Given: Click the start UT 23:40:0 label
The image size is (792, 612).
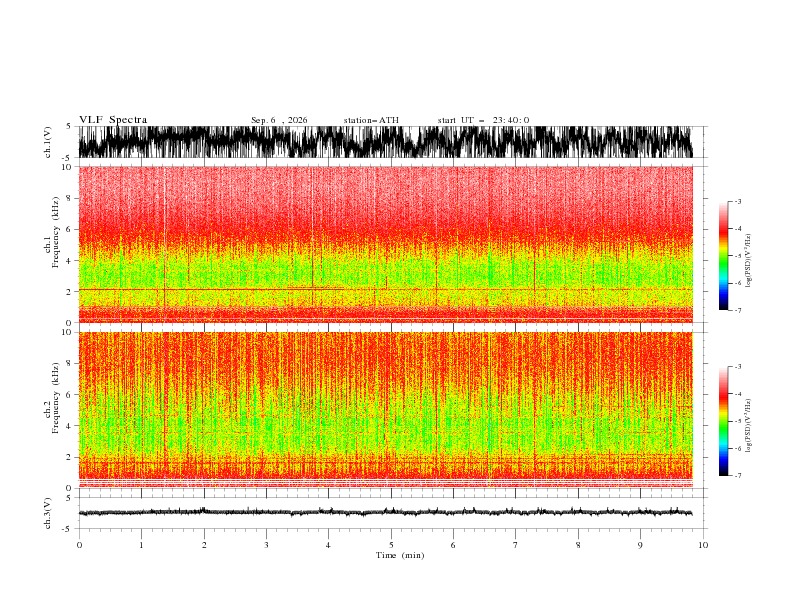Looking at the screenshot, I should click(483, 120).
